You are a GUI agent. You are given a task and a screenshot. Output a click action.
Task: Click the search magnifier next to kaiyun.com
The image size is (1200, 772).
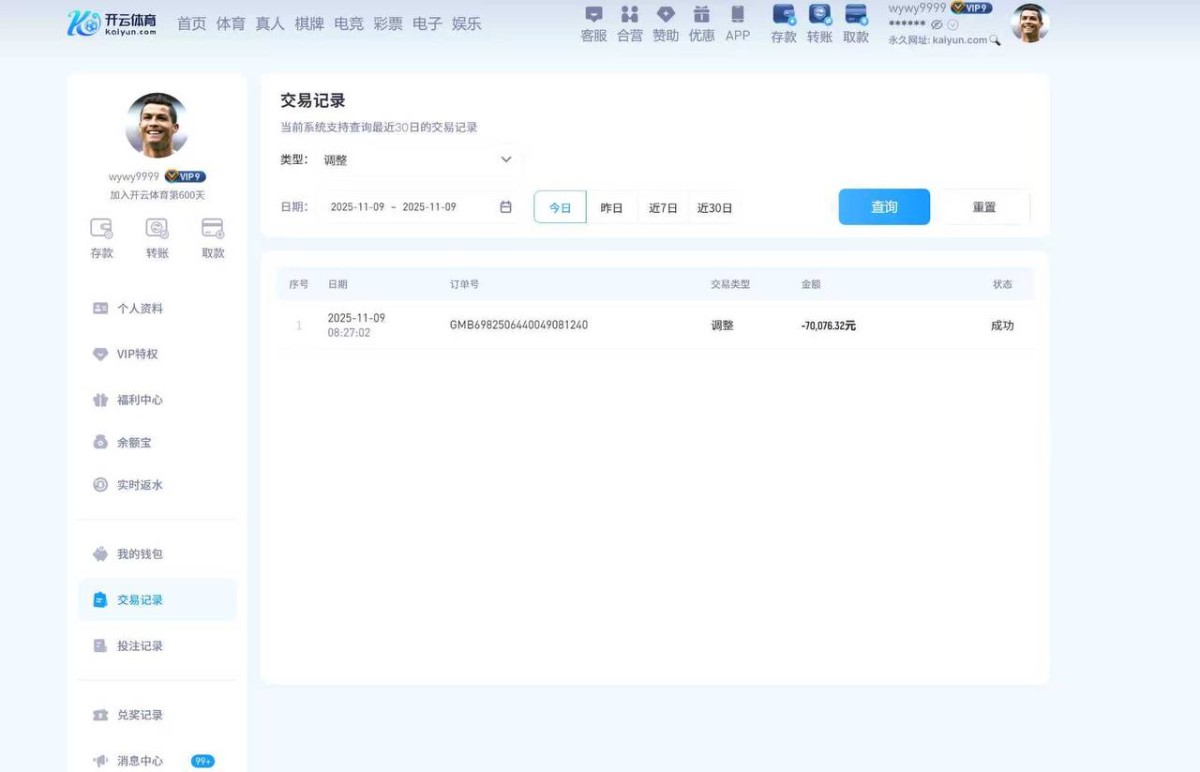coord(993,40)
